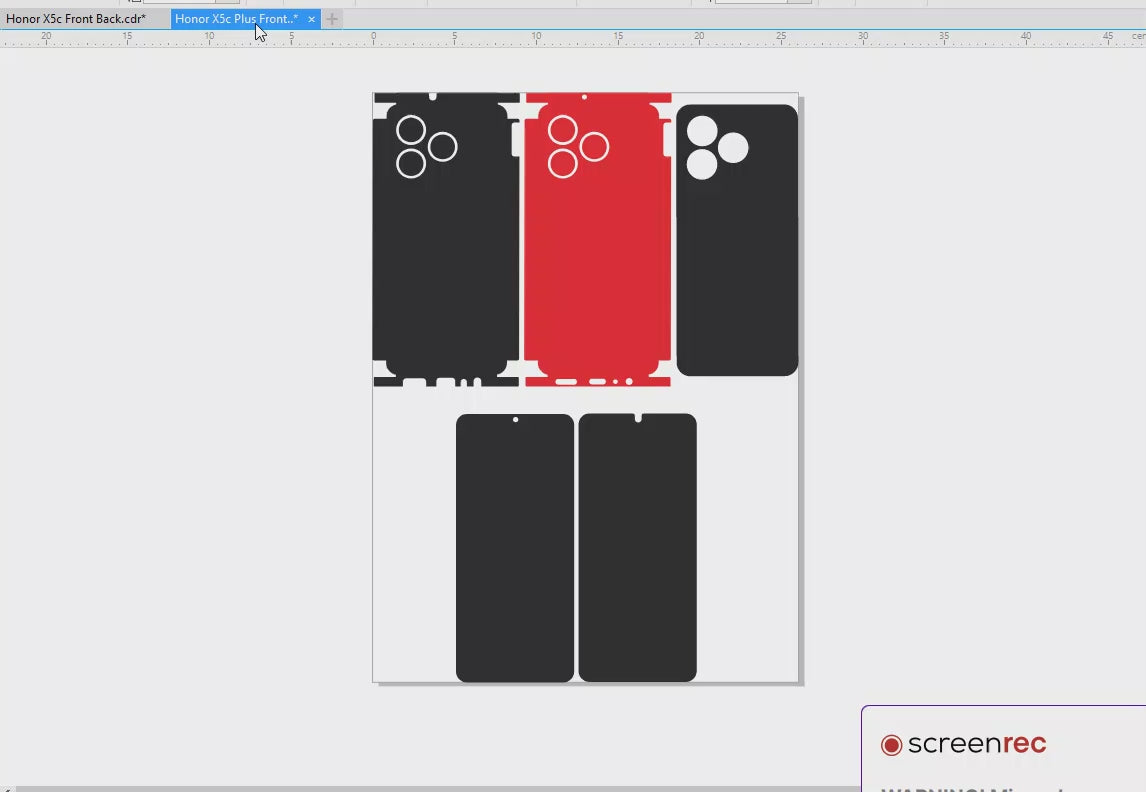The image size is (1146, 792).
Task: Select the Honor X5c Plus Front document tab
Action: coord(236,19)
